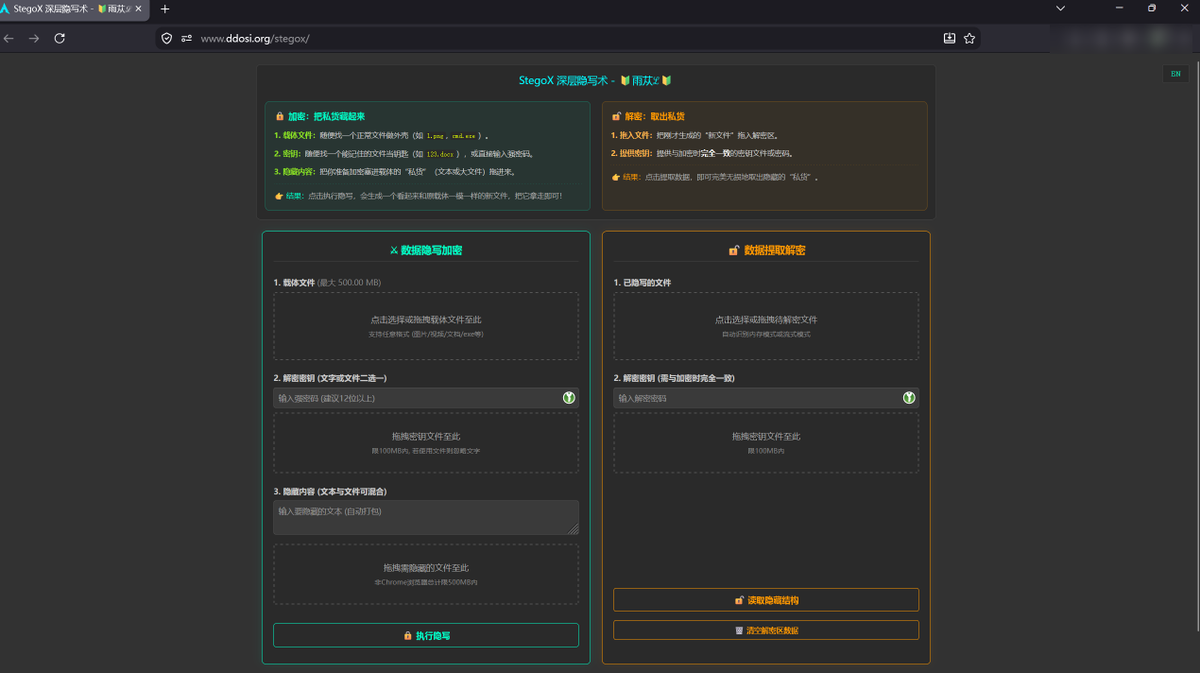Click the 执行隐写 button
The image size is (1200, 673).
[x=426, y=635]
